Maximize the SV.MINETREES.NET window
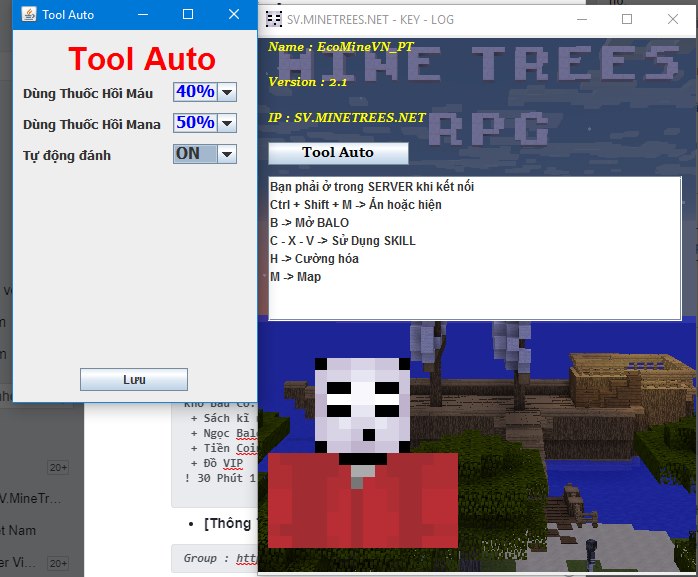The width and height of the screenshot is (698, 577). [627, 19]
